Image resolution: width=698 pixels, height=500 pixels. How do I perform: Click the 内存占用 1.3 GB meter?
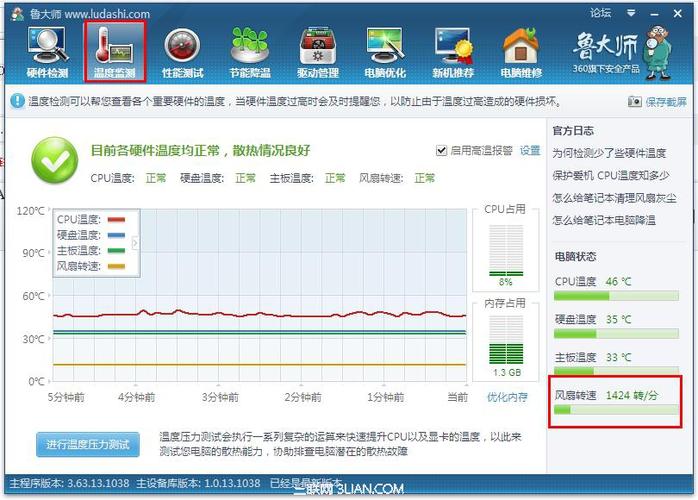pos(506,340)
